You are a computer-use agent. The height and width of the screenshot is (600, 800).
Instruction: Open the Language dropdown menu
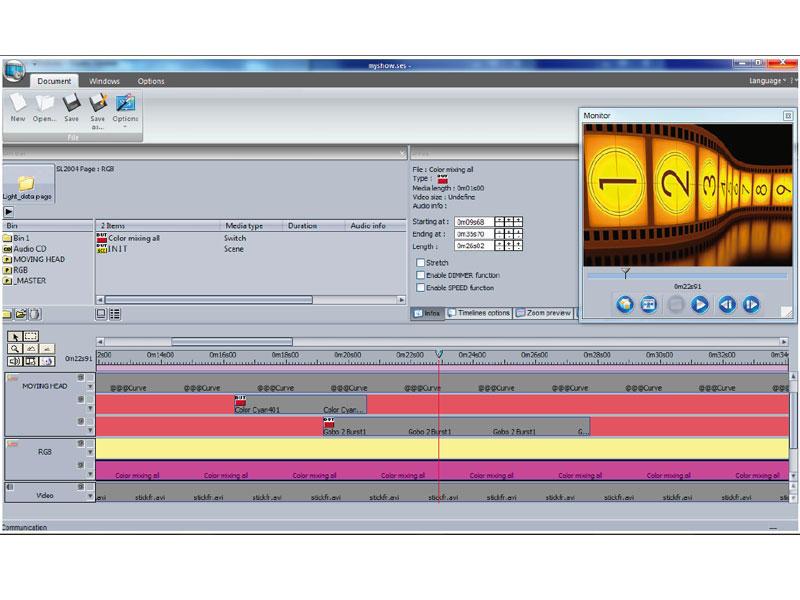767,81
